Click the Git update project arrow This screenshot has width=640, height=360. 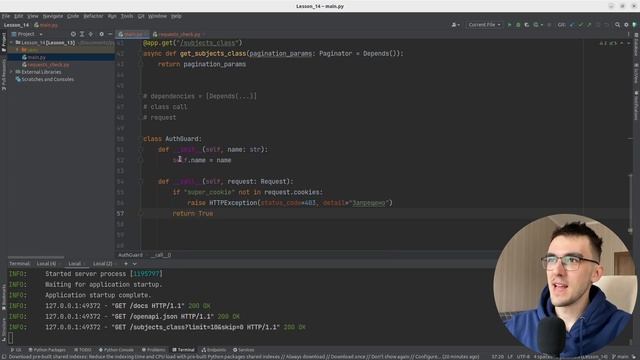pyautogui.click(x=572, y=25)
